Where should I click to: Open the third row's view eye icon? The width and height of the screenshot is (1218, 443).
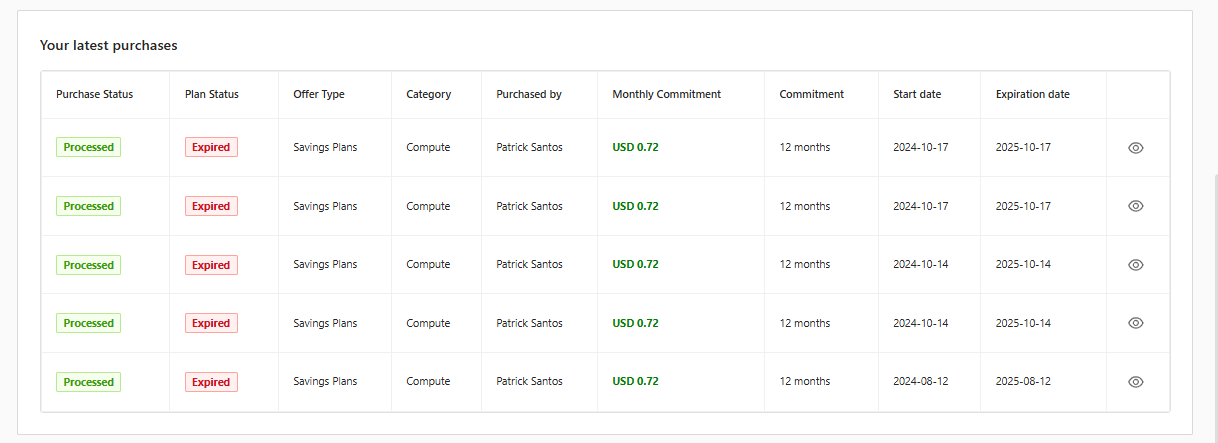(x=1135, y=265)
